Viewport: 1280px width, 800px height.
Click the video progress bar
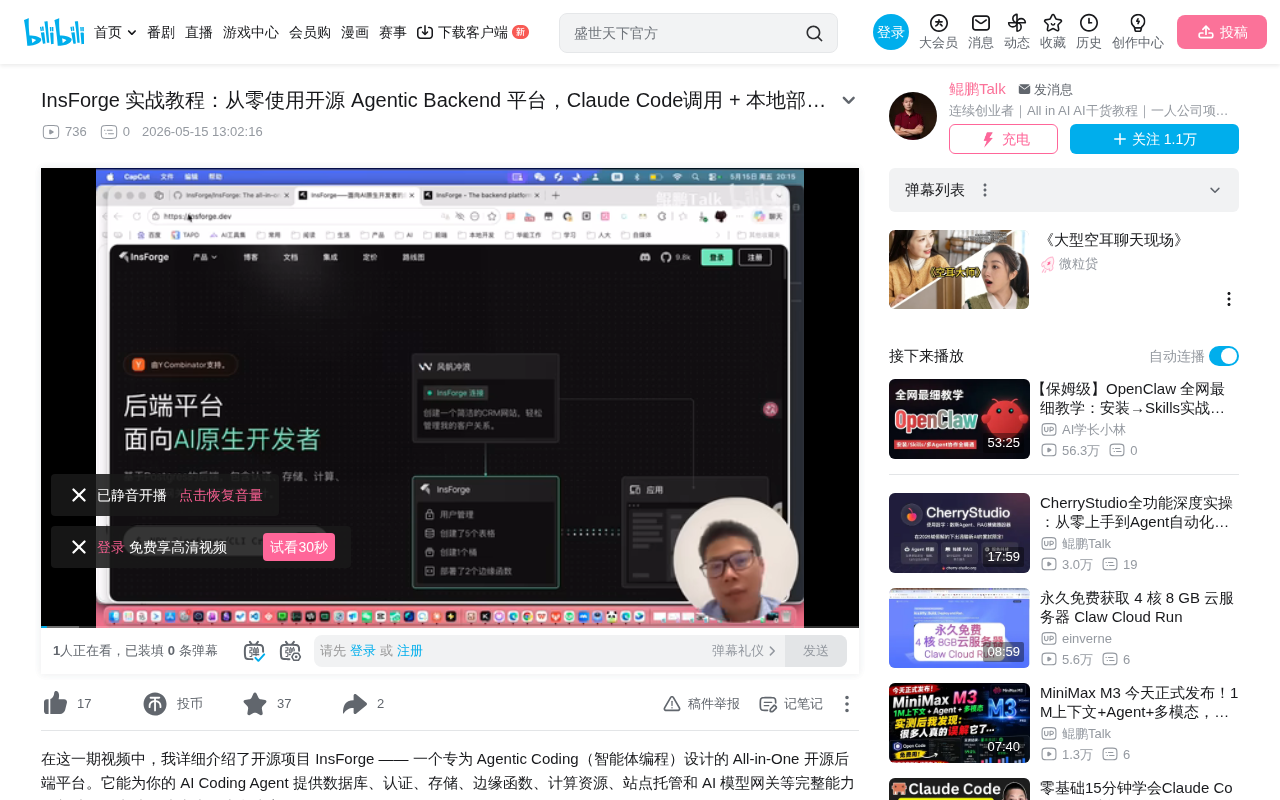pos(450,627)
